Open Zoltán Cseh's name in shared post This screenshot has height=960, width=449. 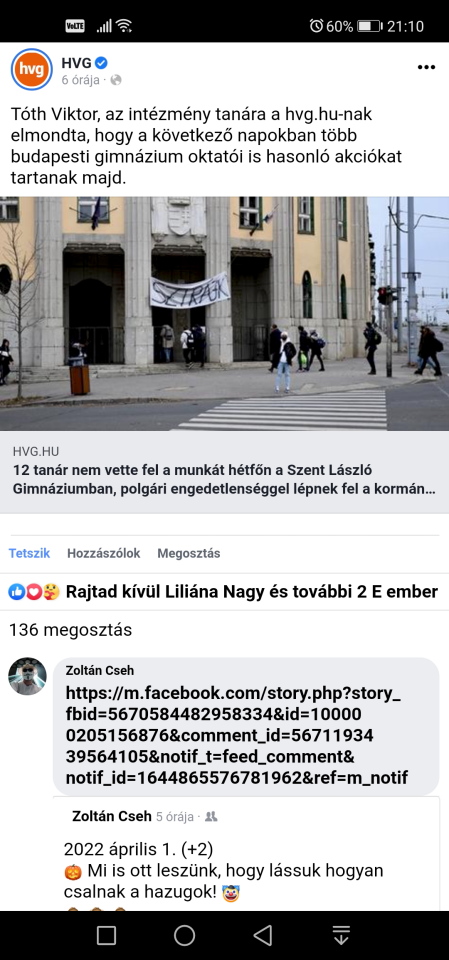coord(111,816)
